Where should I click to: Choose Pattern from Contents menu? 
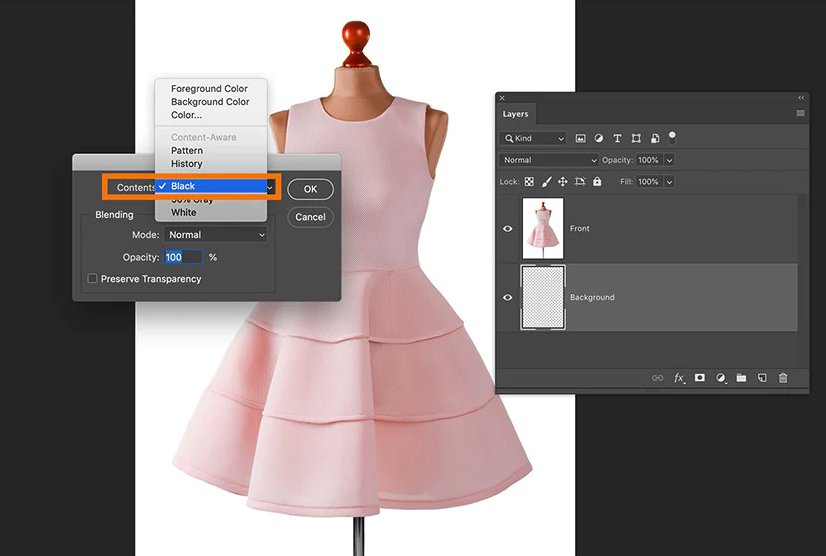(x=187, y=150)
